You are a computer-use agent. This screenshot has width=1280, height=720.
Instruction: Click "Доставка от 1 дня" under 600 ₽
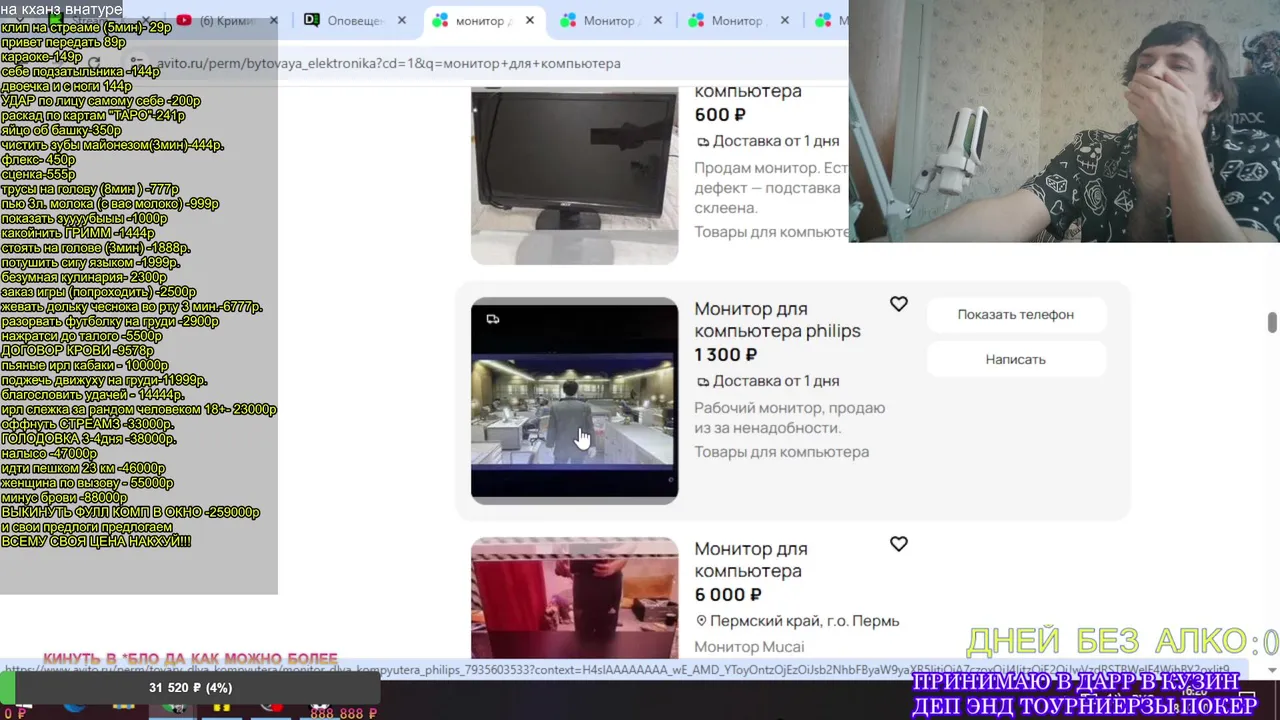point(776,141)
